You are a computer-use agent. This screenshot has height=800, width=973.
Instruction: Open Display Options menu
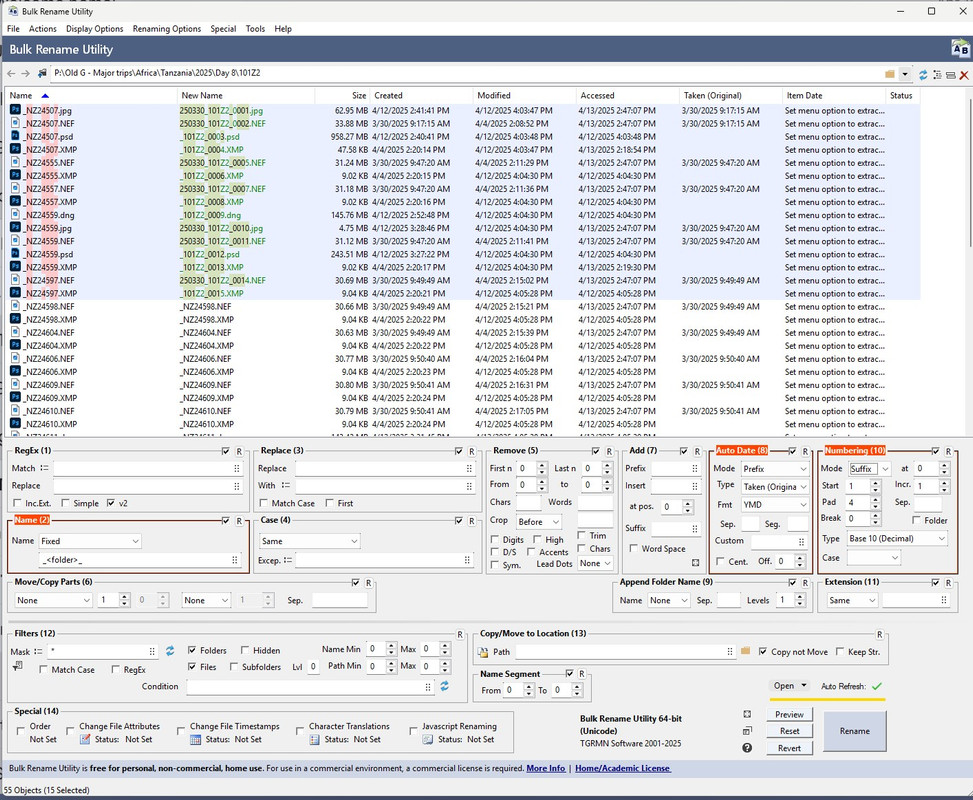click(94, 29)
